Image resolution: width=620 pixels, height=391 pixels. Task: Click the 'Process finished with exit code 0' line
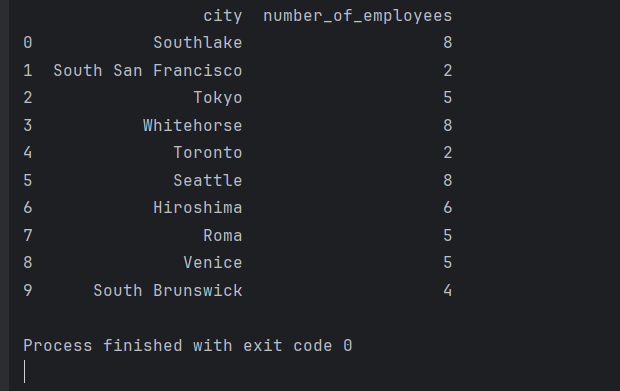188,346
